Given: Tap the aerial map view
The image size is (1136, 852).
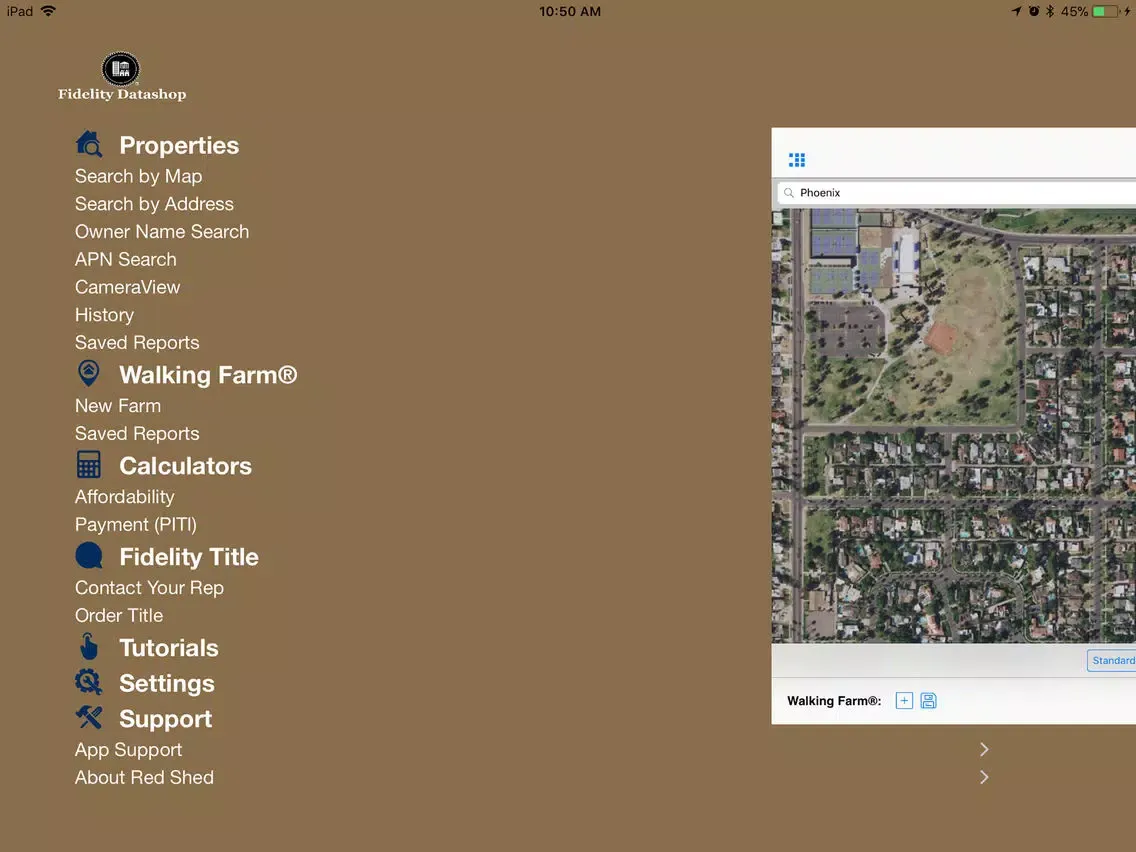Looking at the screenshot, I should click(x=953, y=426).
